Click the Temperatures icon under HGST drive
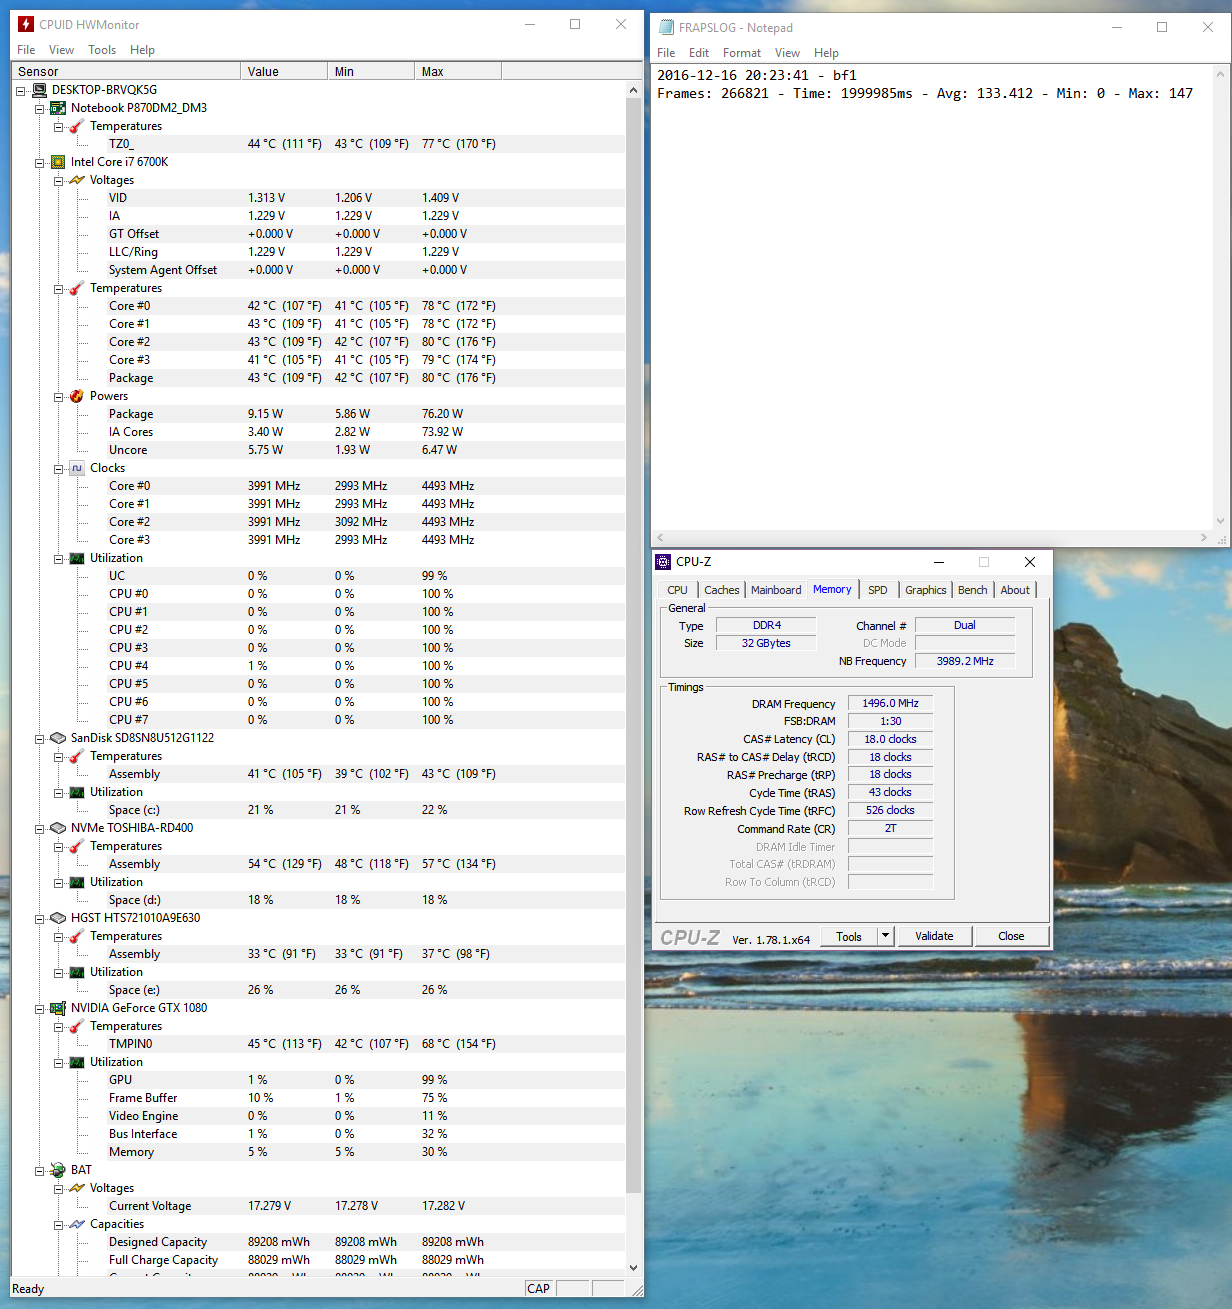1232x1309 pixels. point(77,936)
